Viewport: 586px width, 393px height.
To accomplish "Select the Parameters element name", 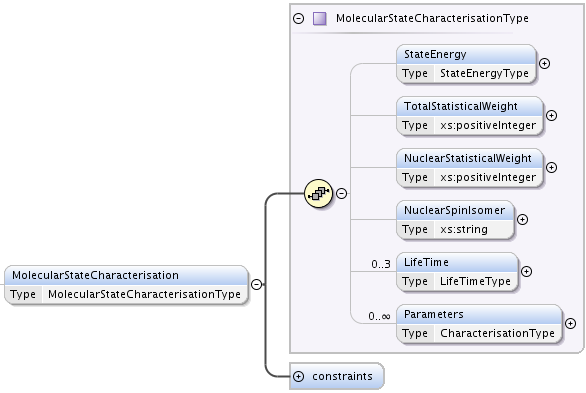I will pyautogui.click(x=434, y=314).
